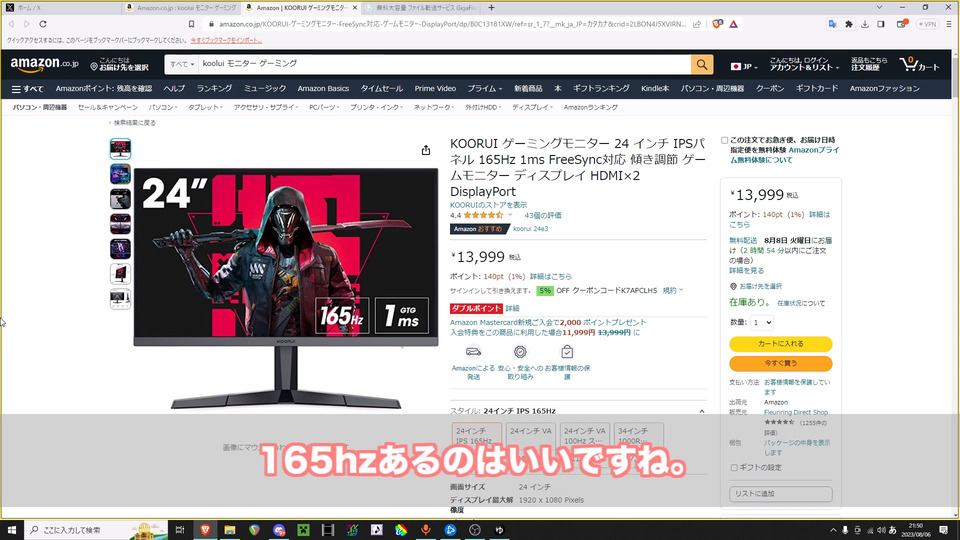Expand the account and lists menu
This screenshot has width=960, height=540.
803,64
